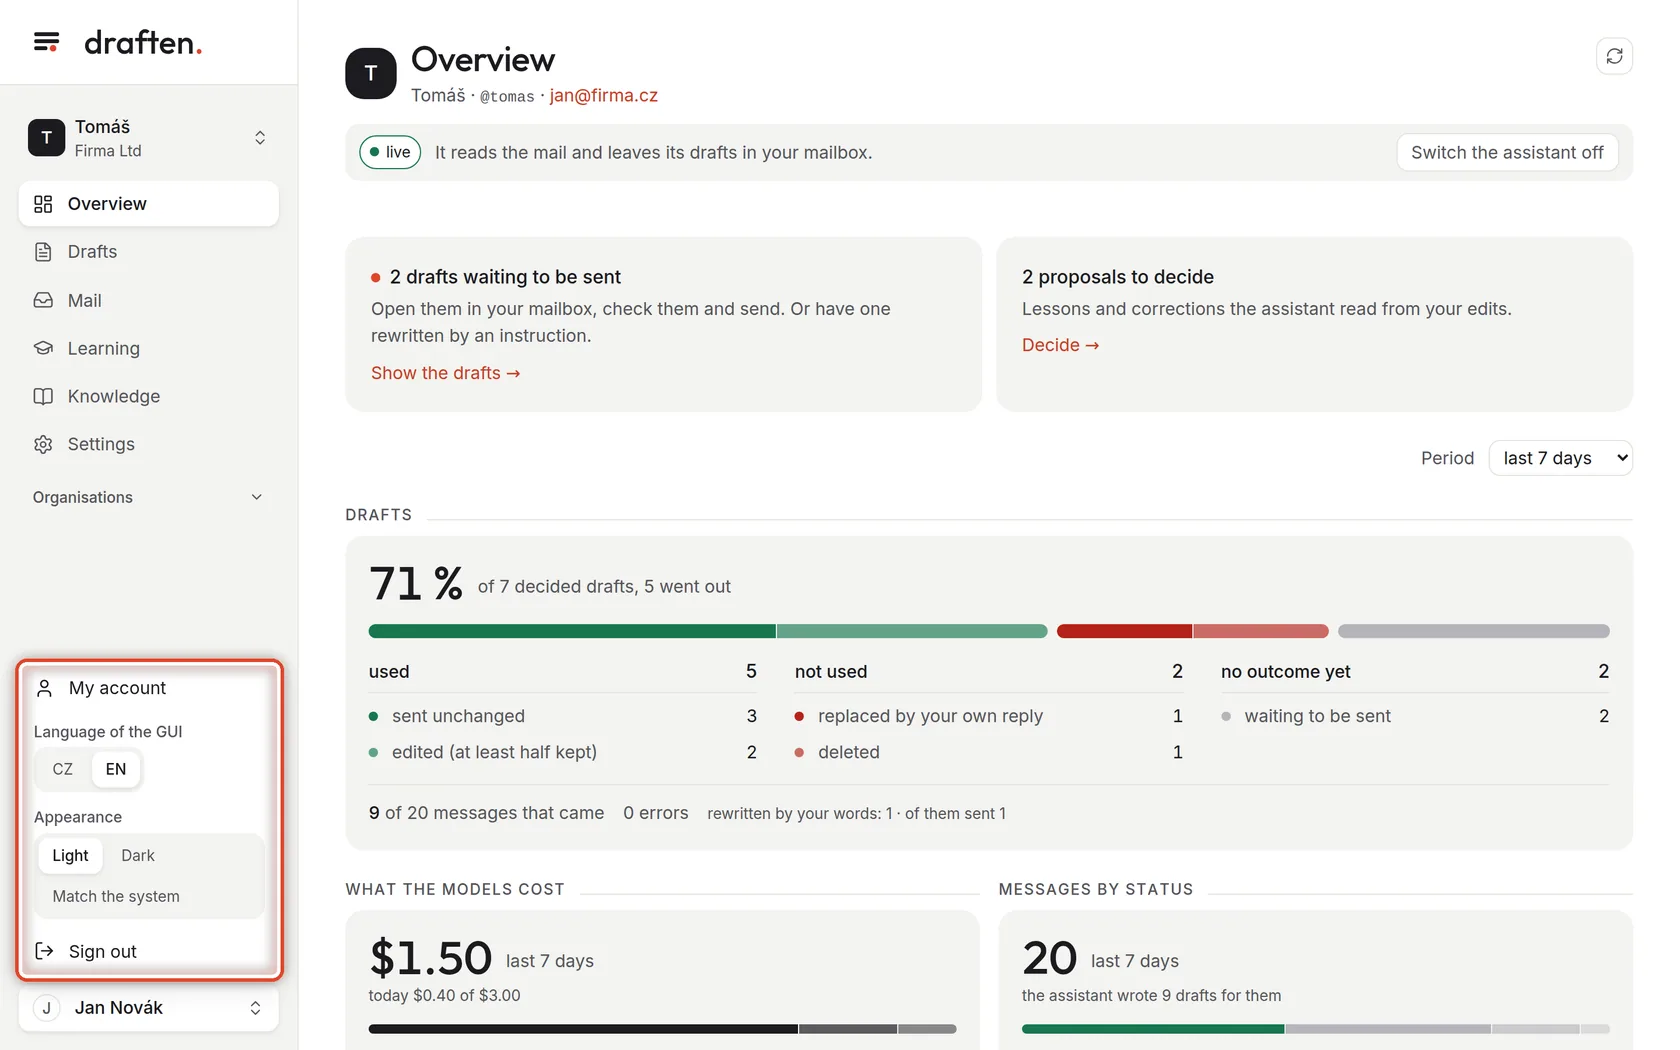Open the Overview page in sidebar
The height and width of the screenshot is (1050, 1680).
148,204
